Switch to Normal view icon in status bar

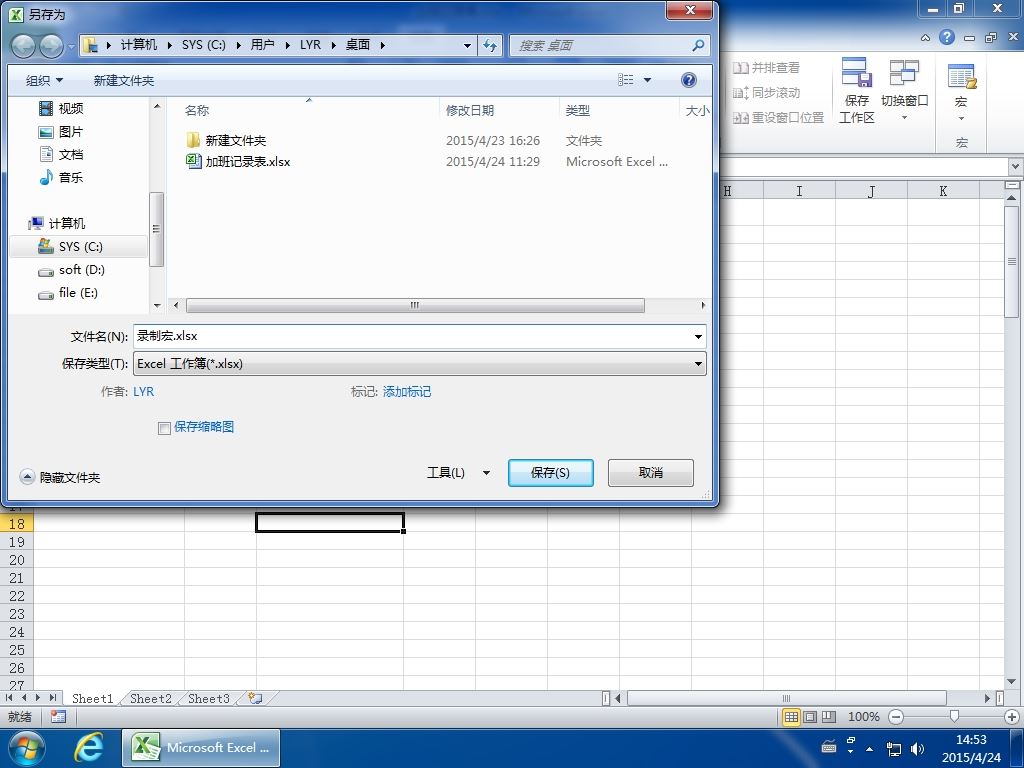coord(792,717)
